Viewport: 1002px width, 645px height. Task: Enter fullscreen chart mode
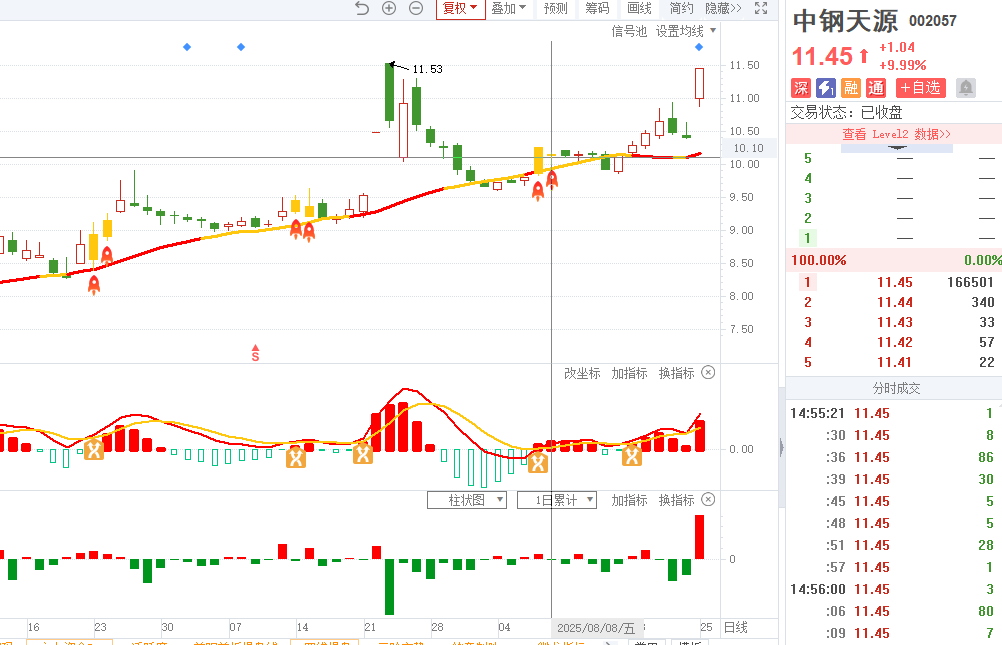[x=760, y=8]
